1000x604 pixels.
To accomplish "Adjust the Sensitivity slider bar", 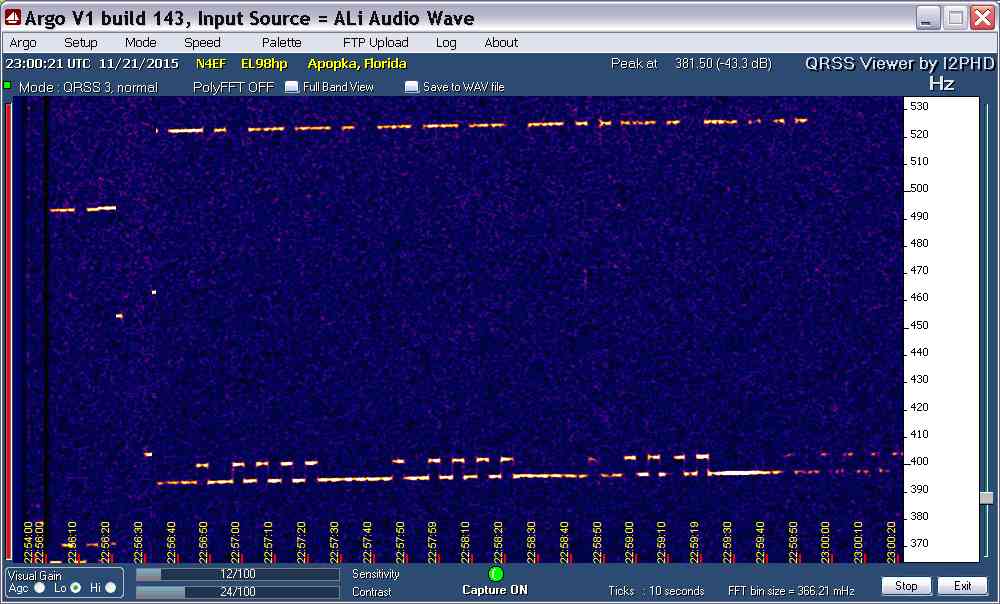I will [236, 575].
